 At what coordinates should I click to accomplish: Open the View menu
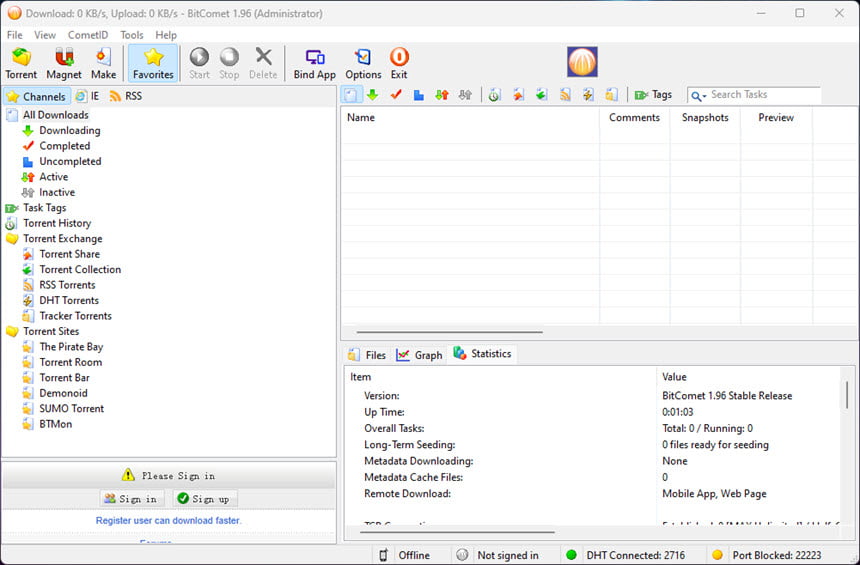click(x=45, y=35)
